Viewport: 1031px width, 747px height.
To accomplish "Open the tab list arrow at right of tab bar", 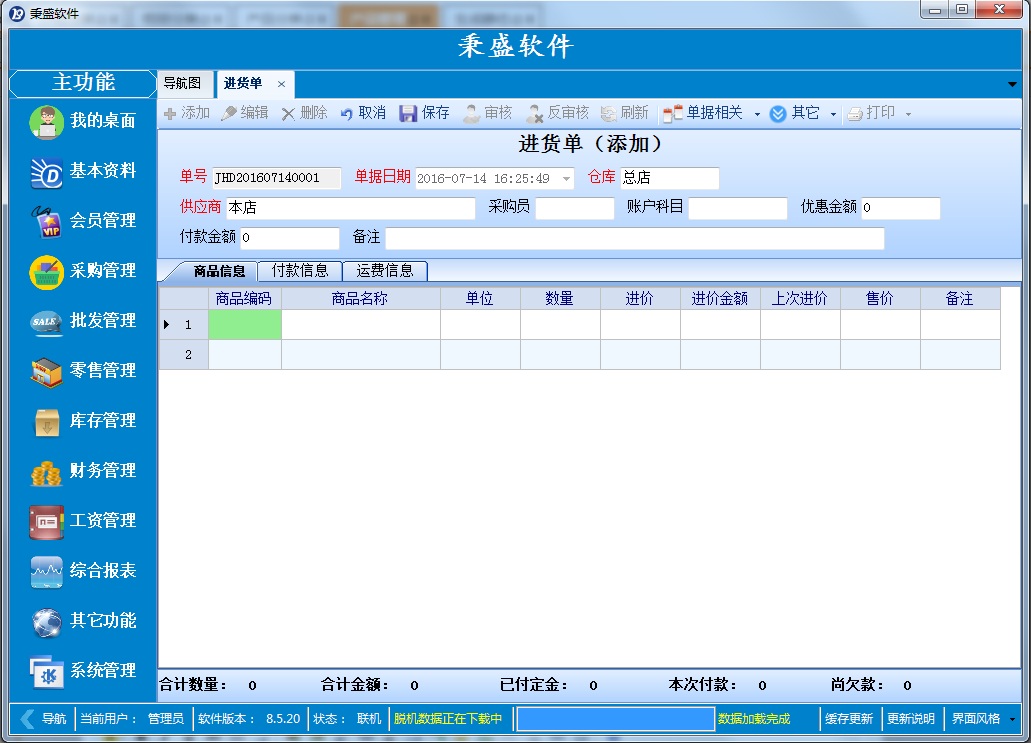I will click(x=1012, y=84).
